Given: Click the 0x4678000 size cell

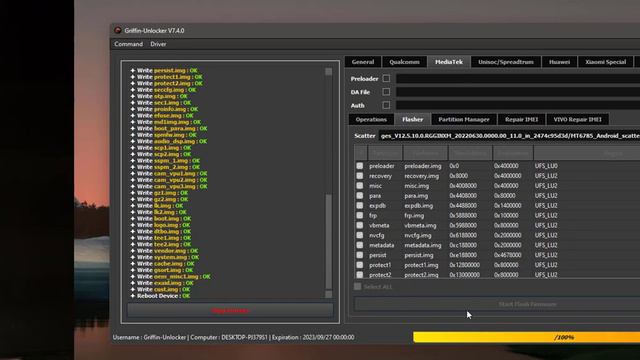Looking at the screenshot, I should [x=507, y=255].
